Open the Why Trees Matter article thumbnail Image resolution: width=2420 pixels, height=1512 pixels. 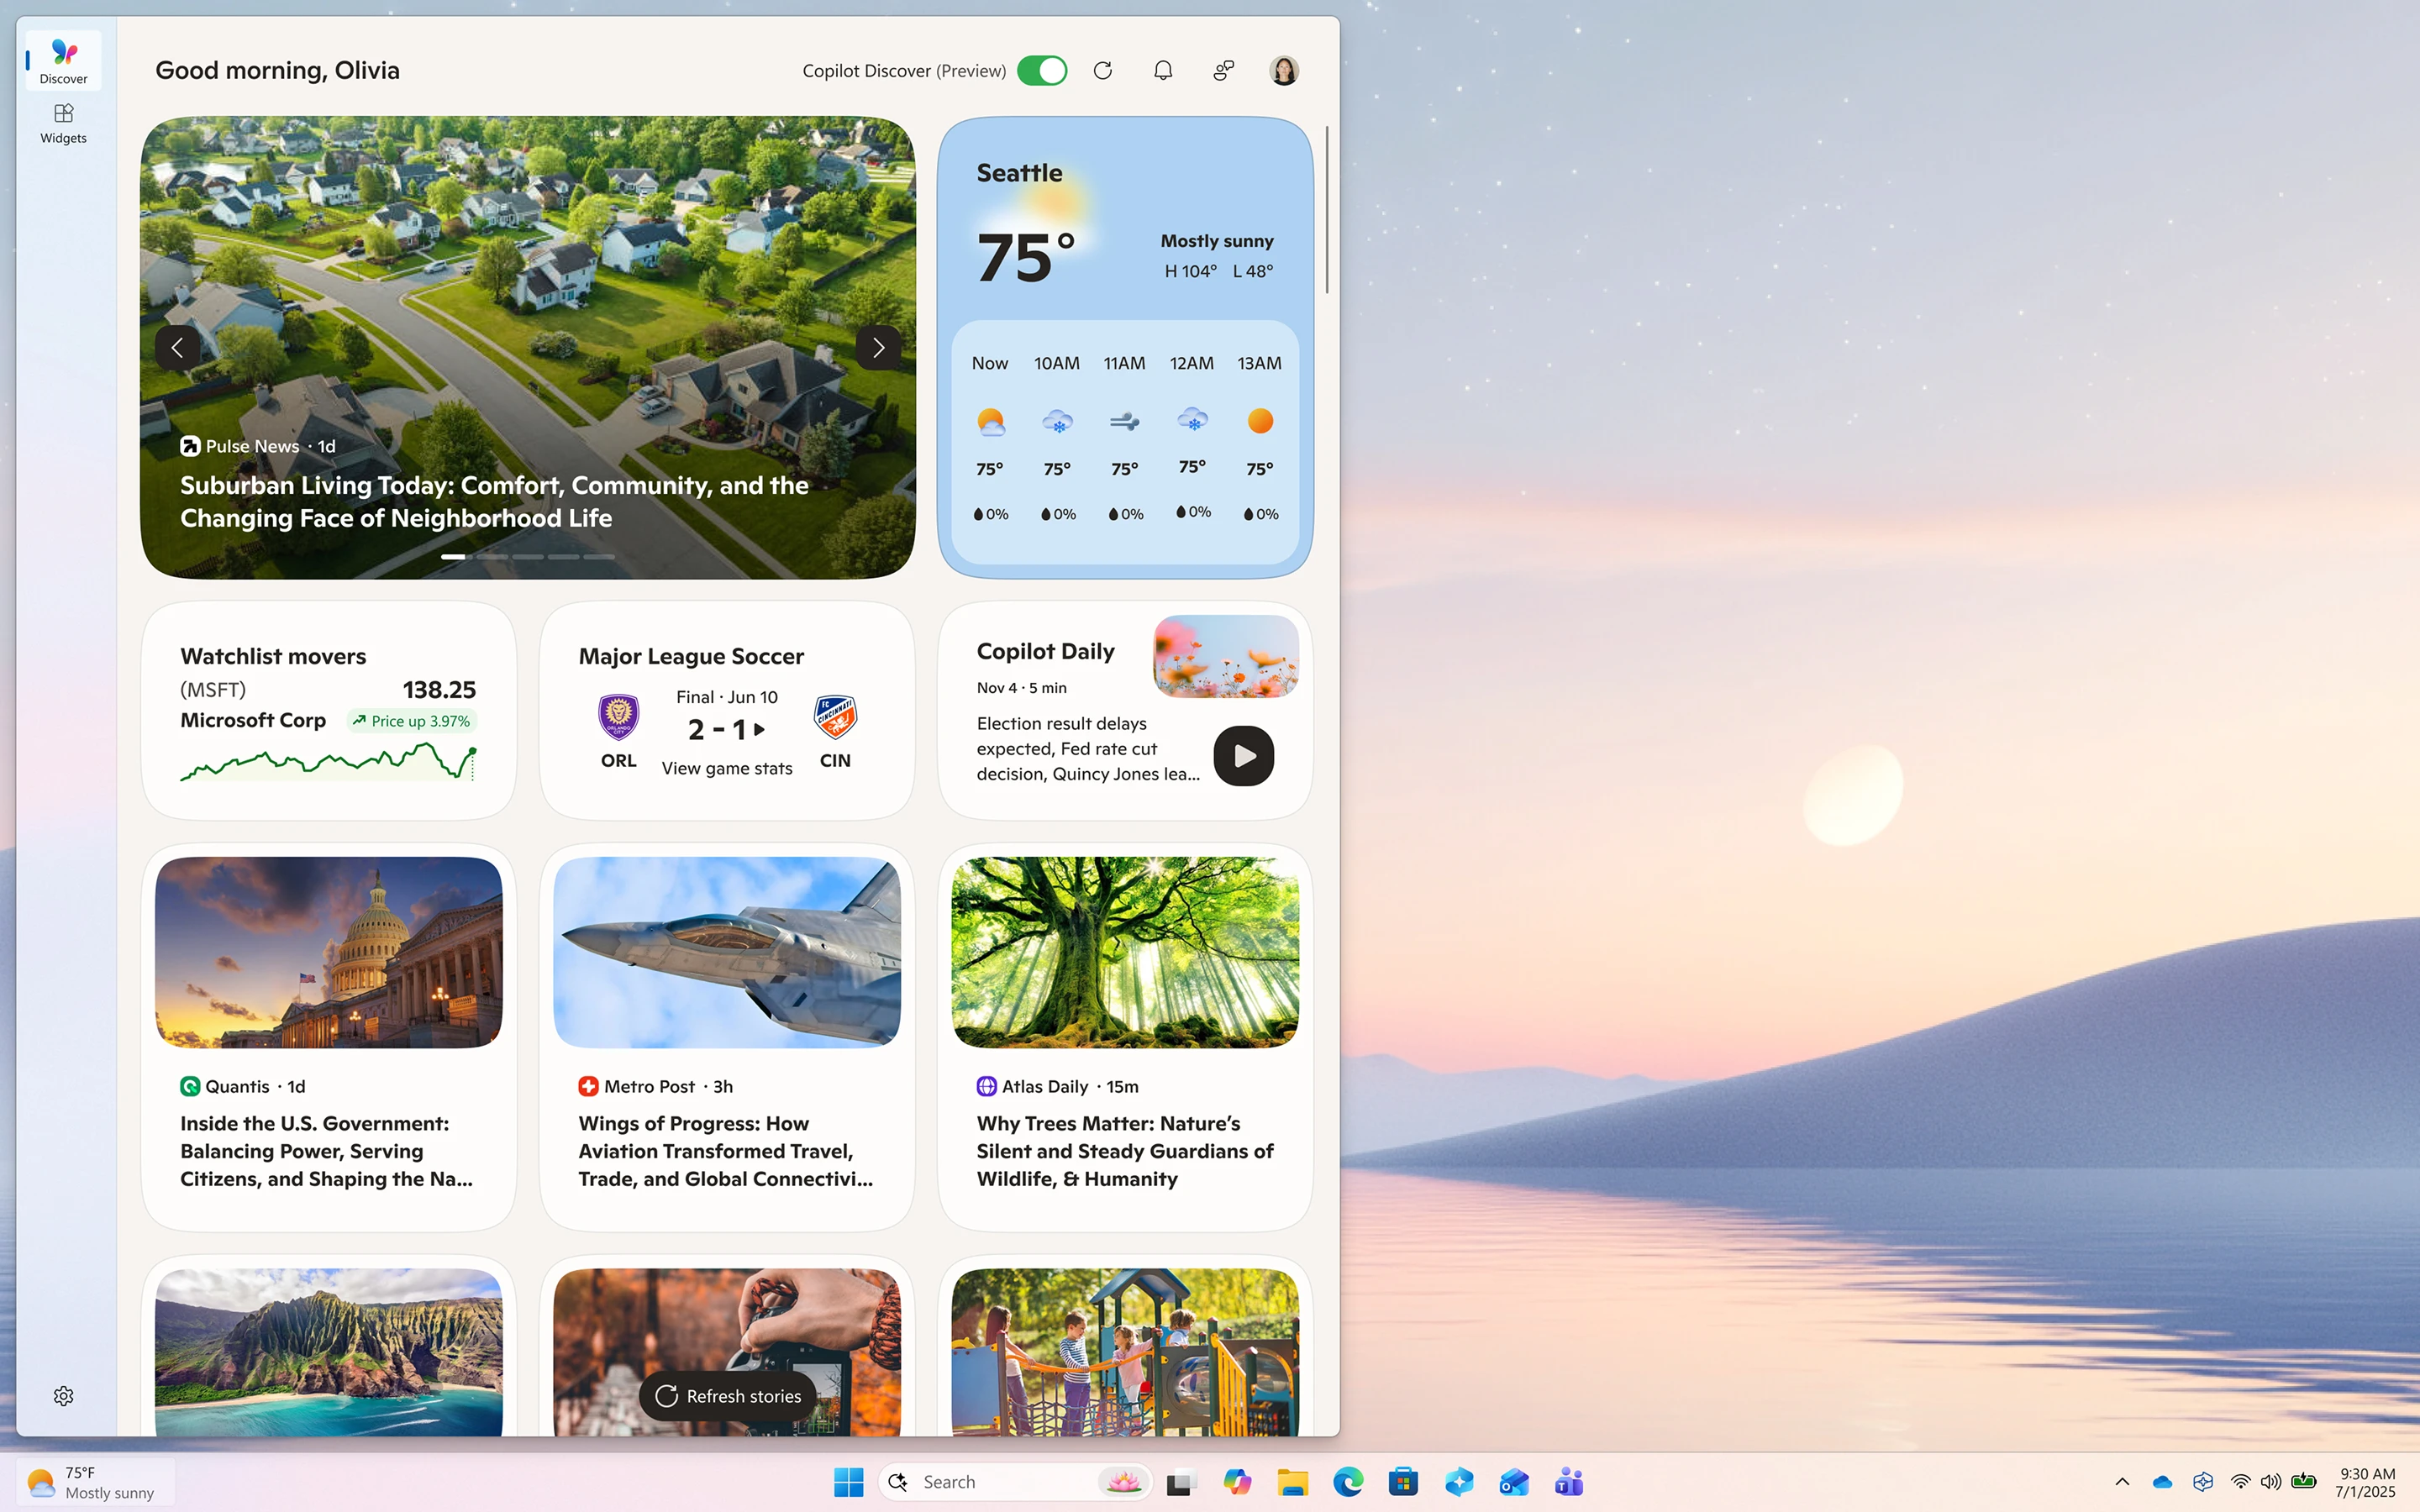click(x=1125, y=952)
